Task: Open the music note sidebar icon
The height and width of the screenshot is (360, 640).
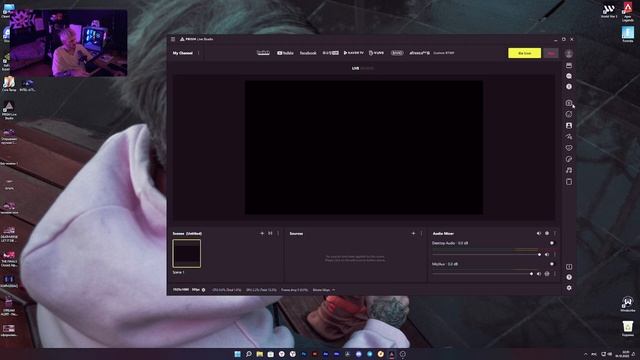Action: 569,170
